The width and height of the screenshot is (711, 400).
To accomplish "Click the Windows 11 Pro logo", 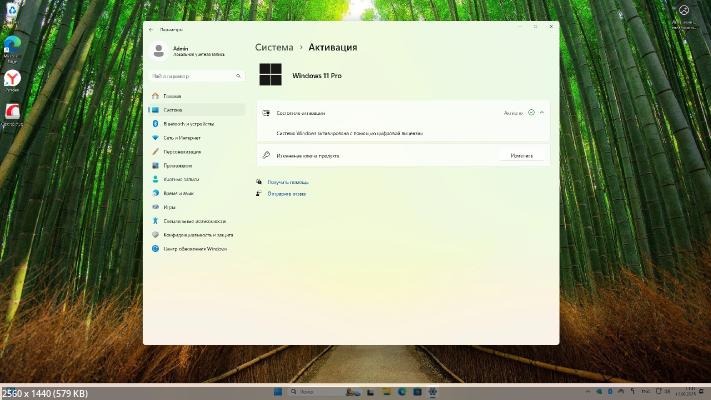I will (270, 75).
